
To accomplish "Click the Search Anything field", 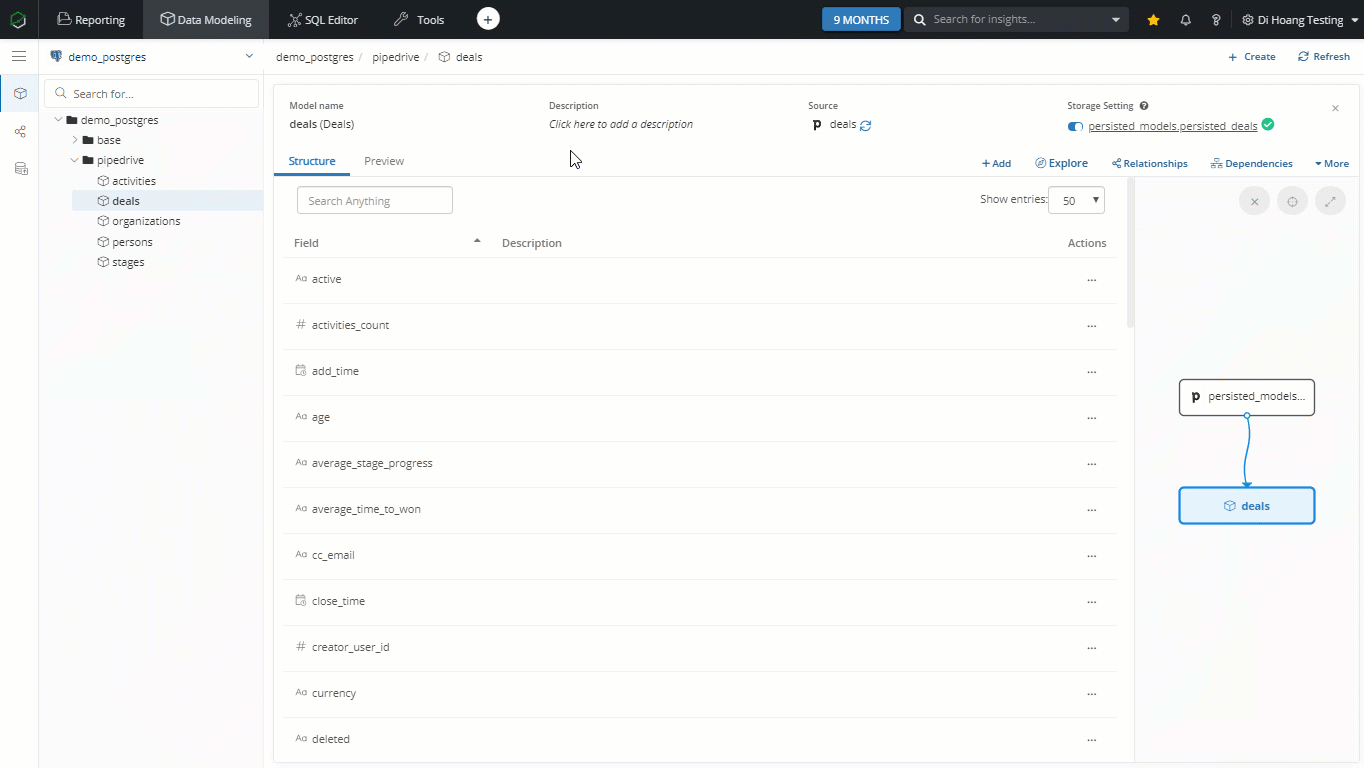I will point(375,201).
